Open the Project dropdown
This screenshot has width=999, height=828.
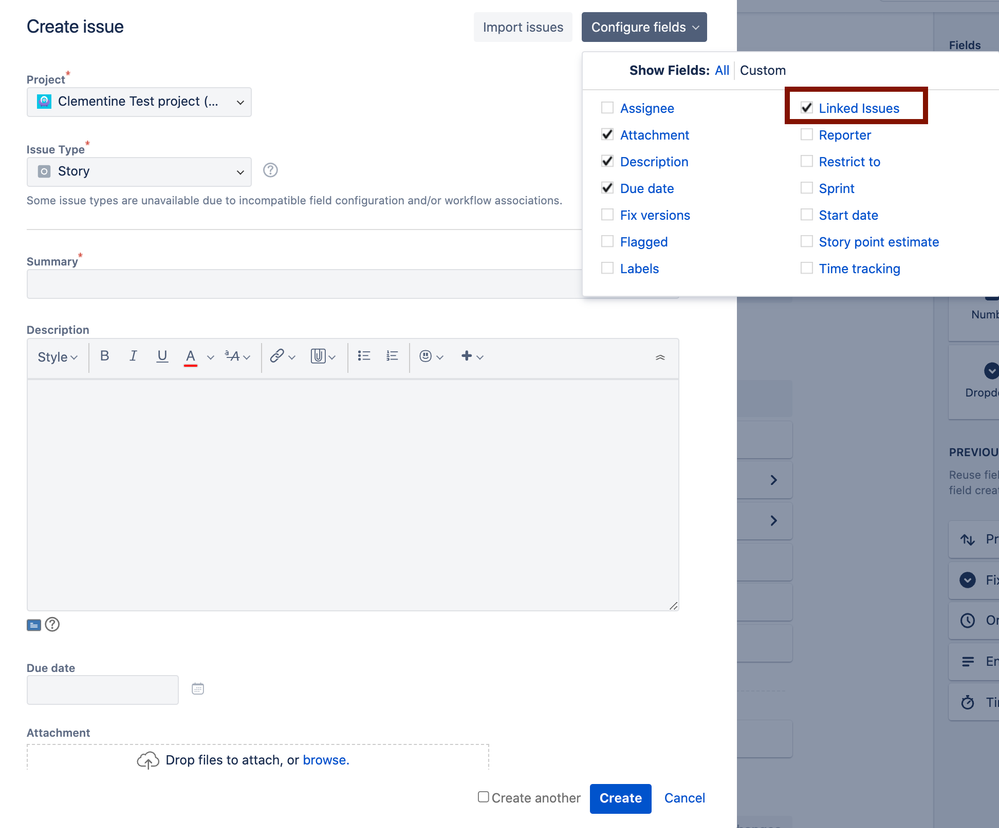[139, 102]
